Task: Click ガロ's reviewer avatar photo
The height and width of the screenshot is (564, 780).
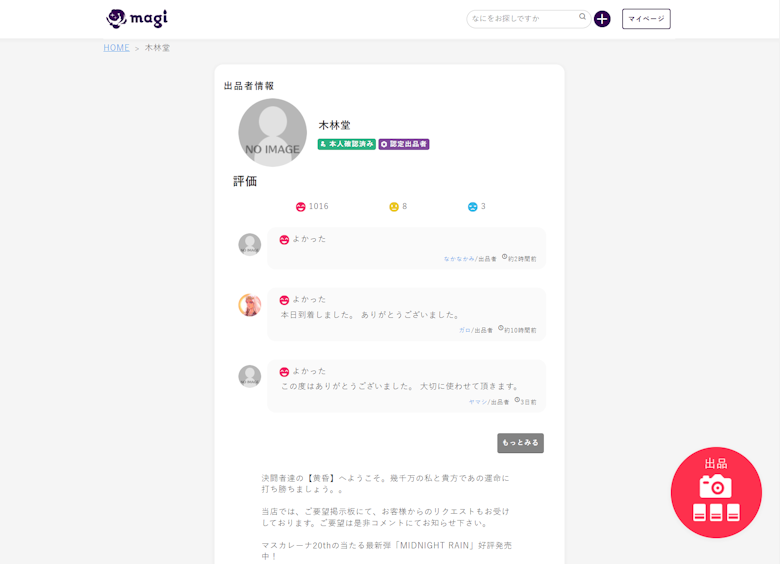Action: [250, 305]
